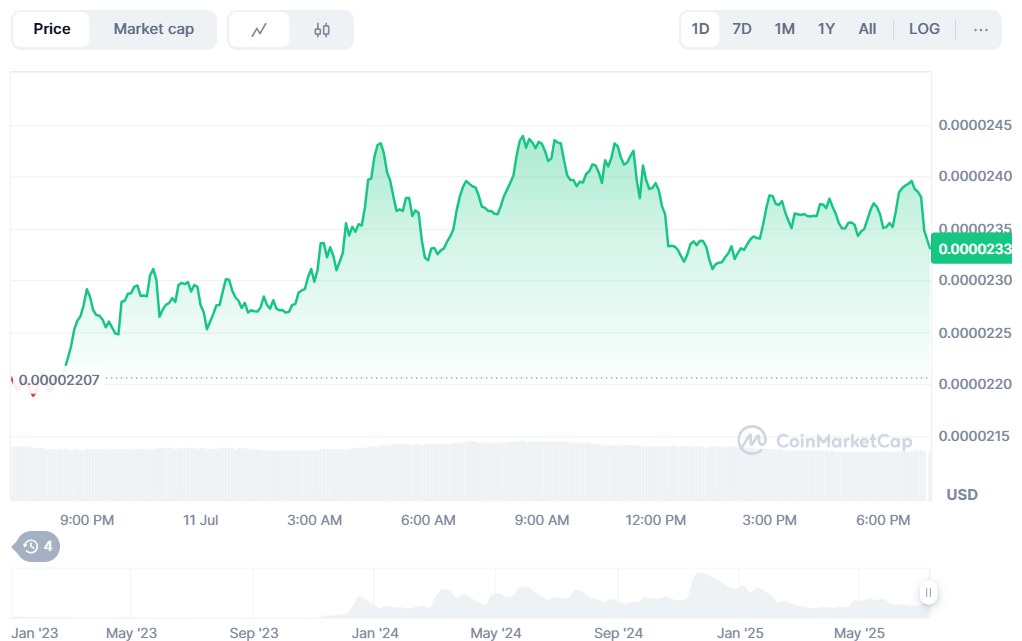Show the 1Y price history

pos(826,29)
